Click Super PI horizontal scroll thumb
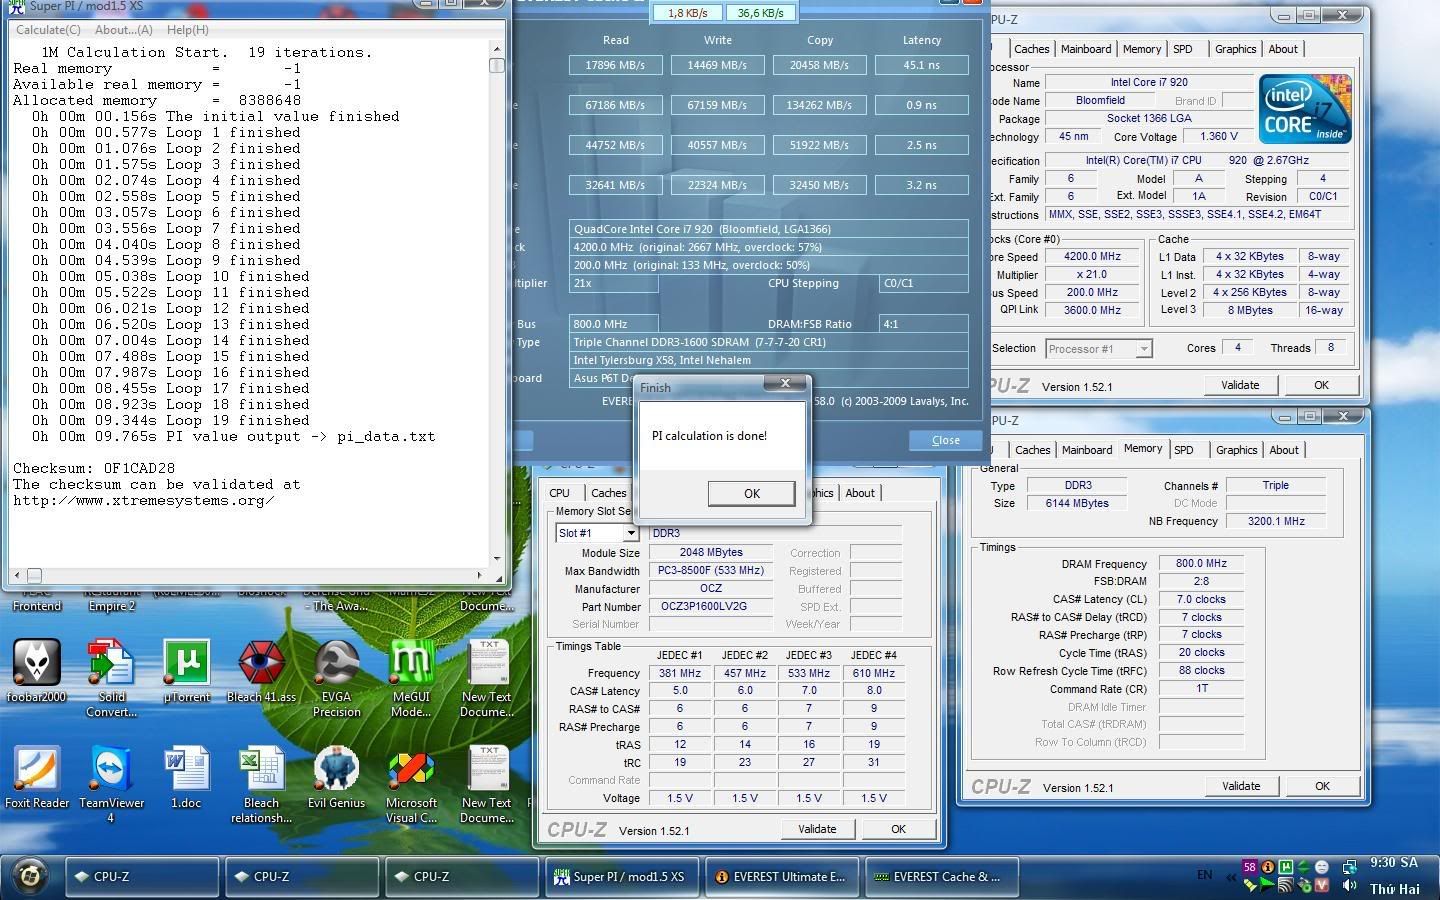The height and width of the screenshot is (900, 1440). (34, 576)
